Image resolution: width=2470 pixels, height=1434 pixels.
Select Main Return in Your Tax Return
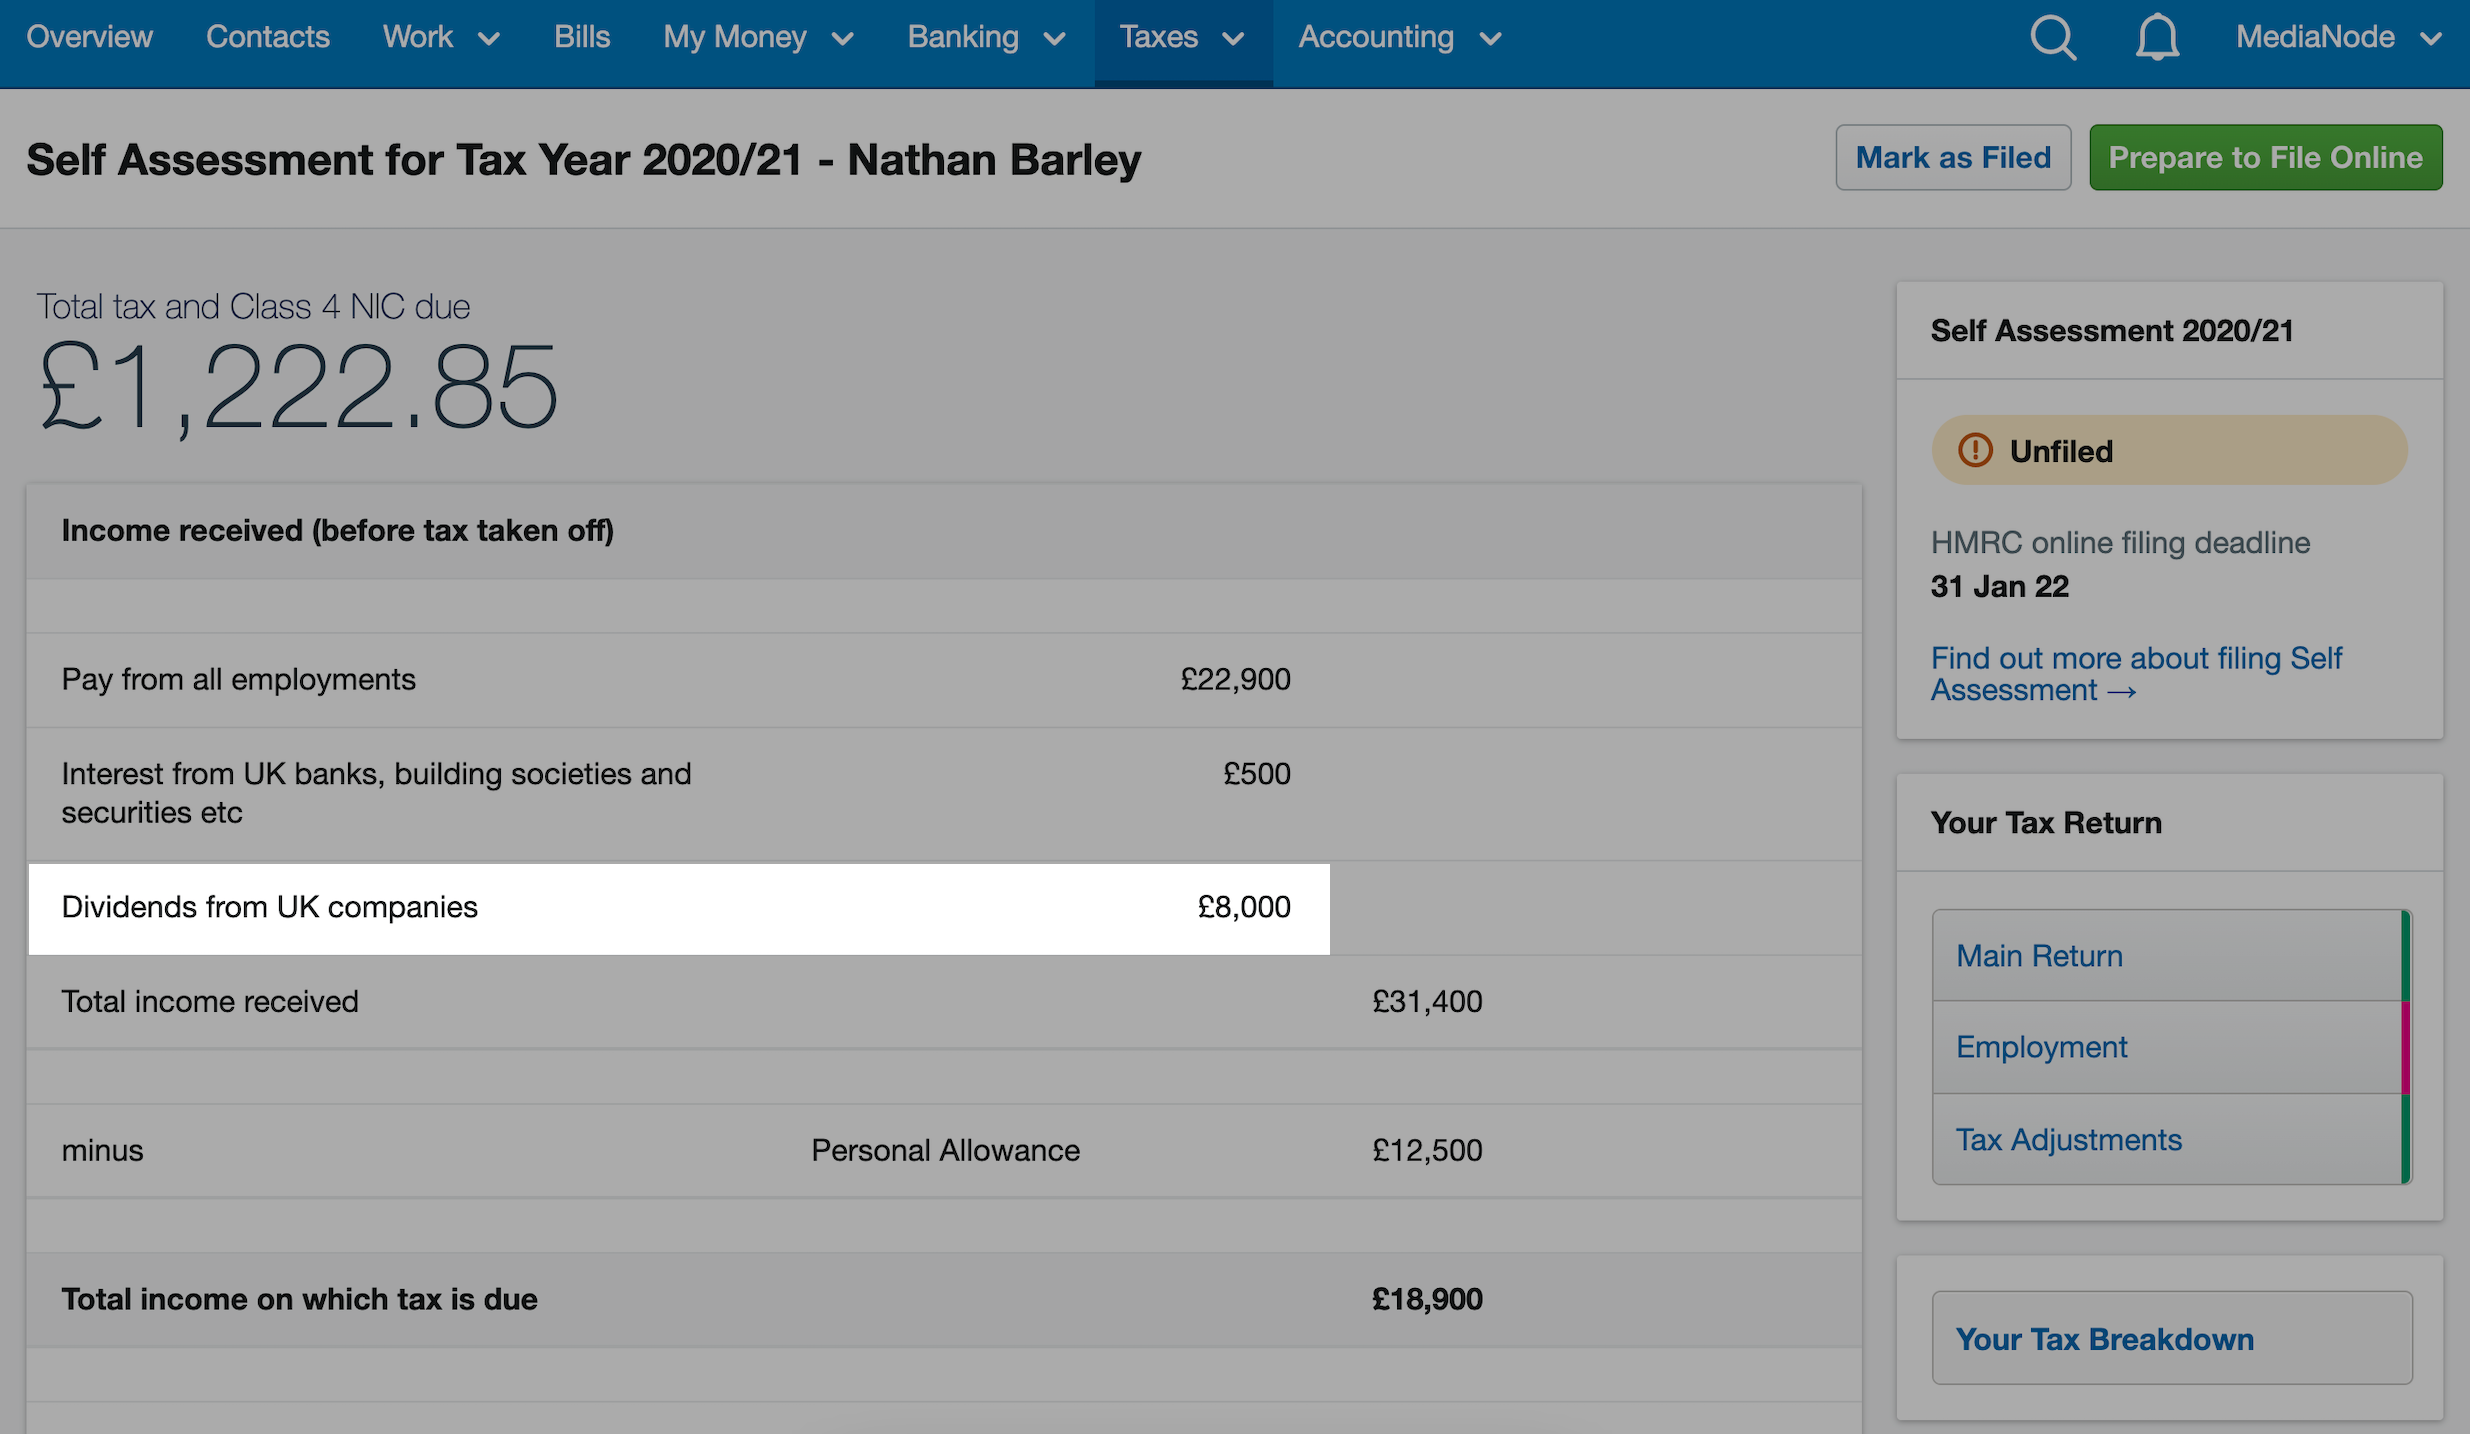[2039, 955]
